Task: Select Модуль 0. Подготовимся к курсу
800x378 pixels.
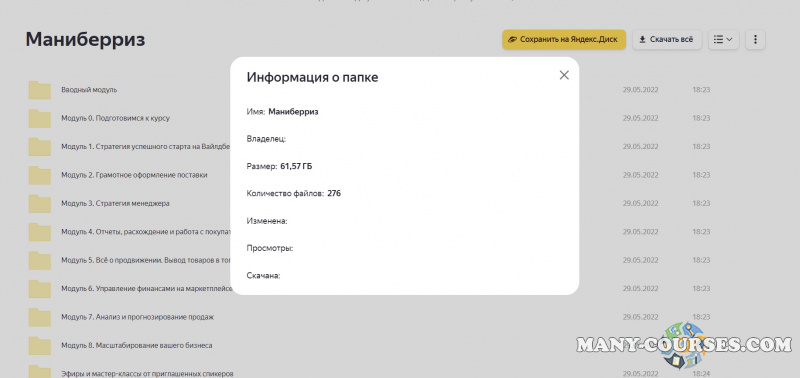Action: tap(115, 118)
